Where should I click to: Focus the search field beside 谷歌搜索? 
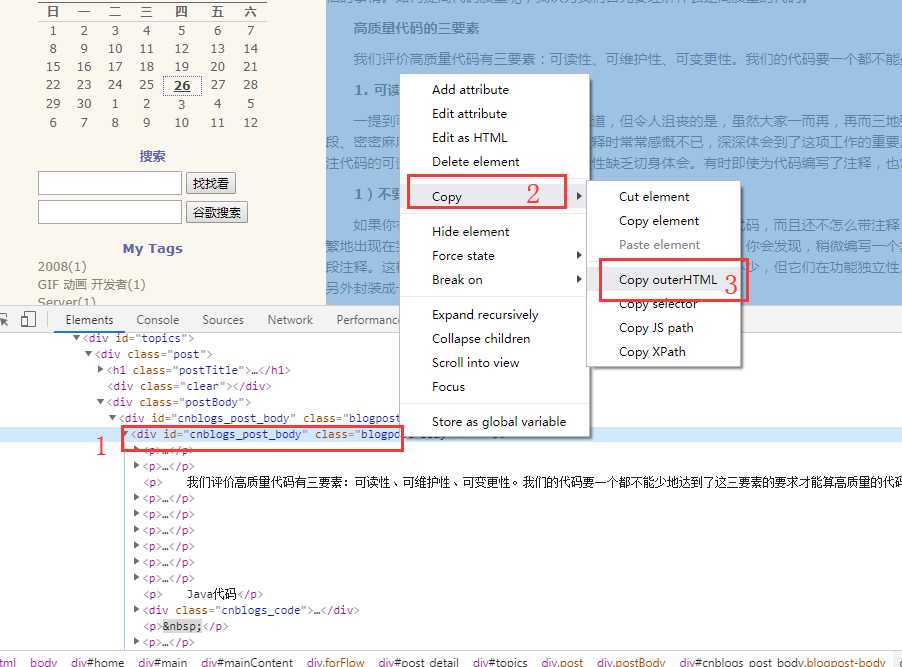coord(110,212)
